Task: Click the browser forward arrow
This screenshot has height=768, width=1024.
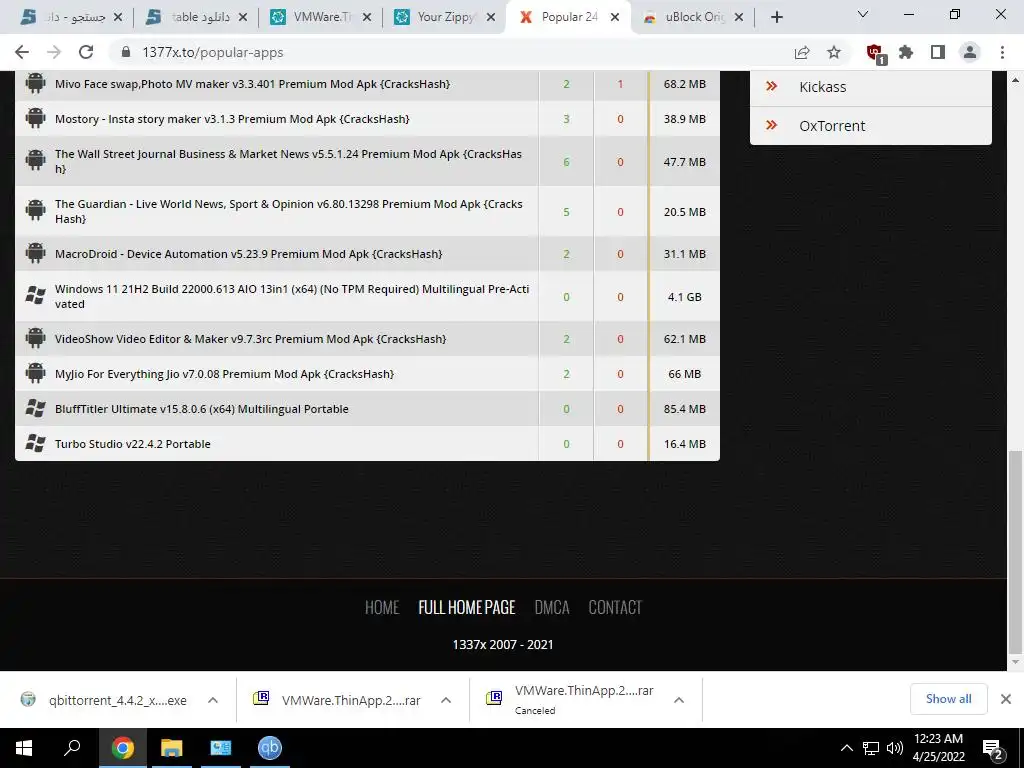Action: 54,52
